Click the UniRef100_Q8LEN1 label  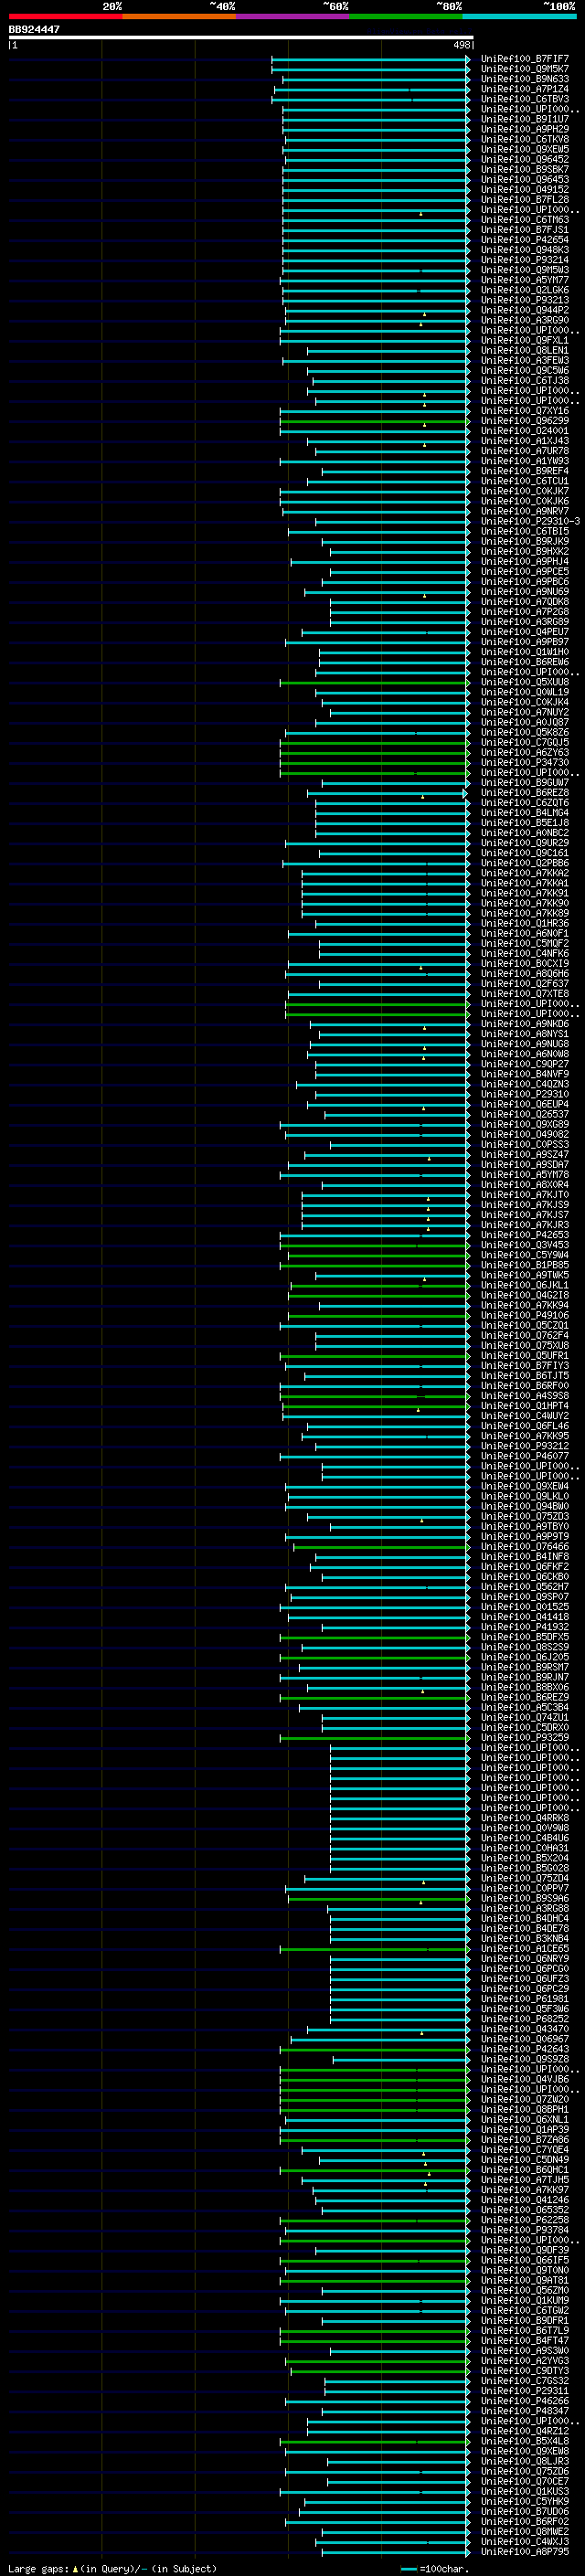coord(525,350)
